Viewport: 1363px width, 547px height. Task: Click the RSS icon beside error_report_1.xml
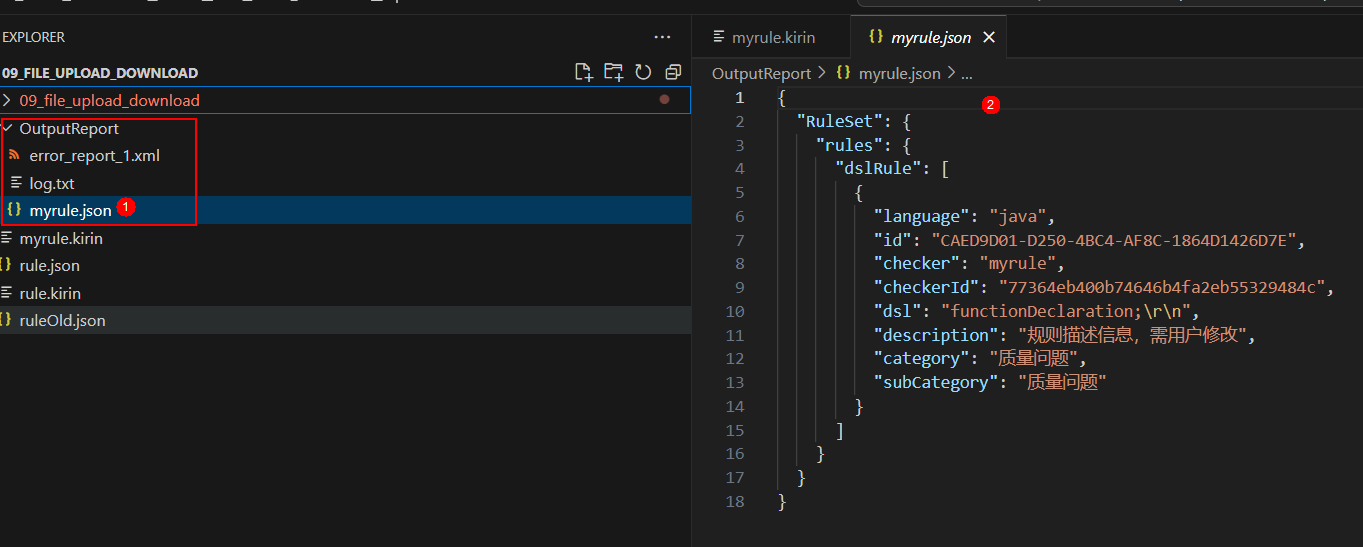[x=14, y=156]
